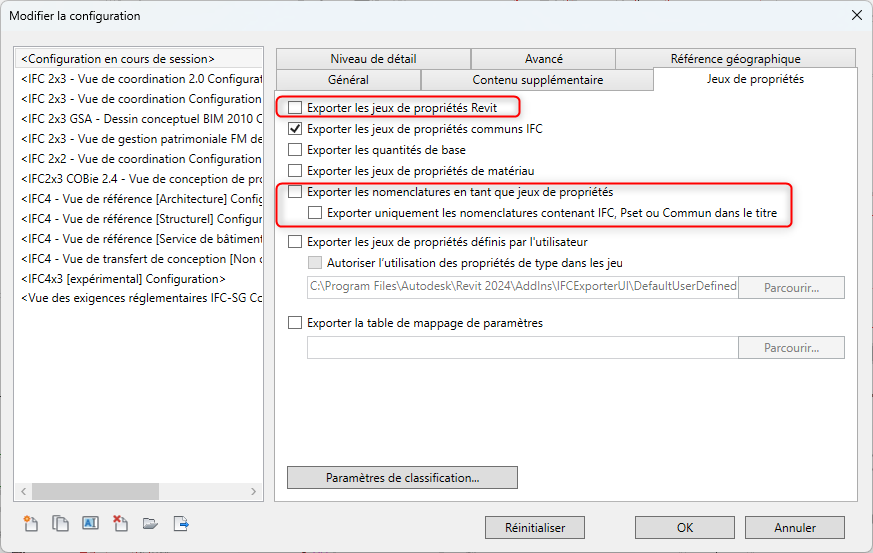Viewport: 873px width, 553px height.
Task: Enable Exporter les jeux de propriétés Revit
Action: 295,107
